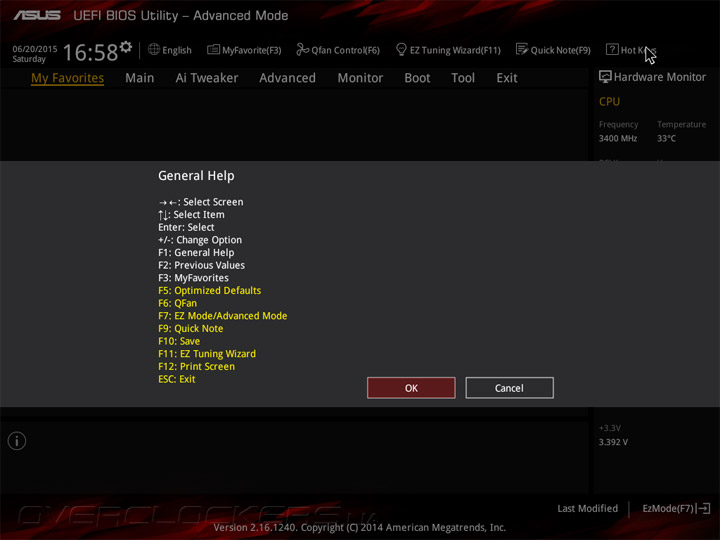Click the Select Screen arrows line
Screen dimensions: 720x540
(201, 202)
